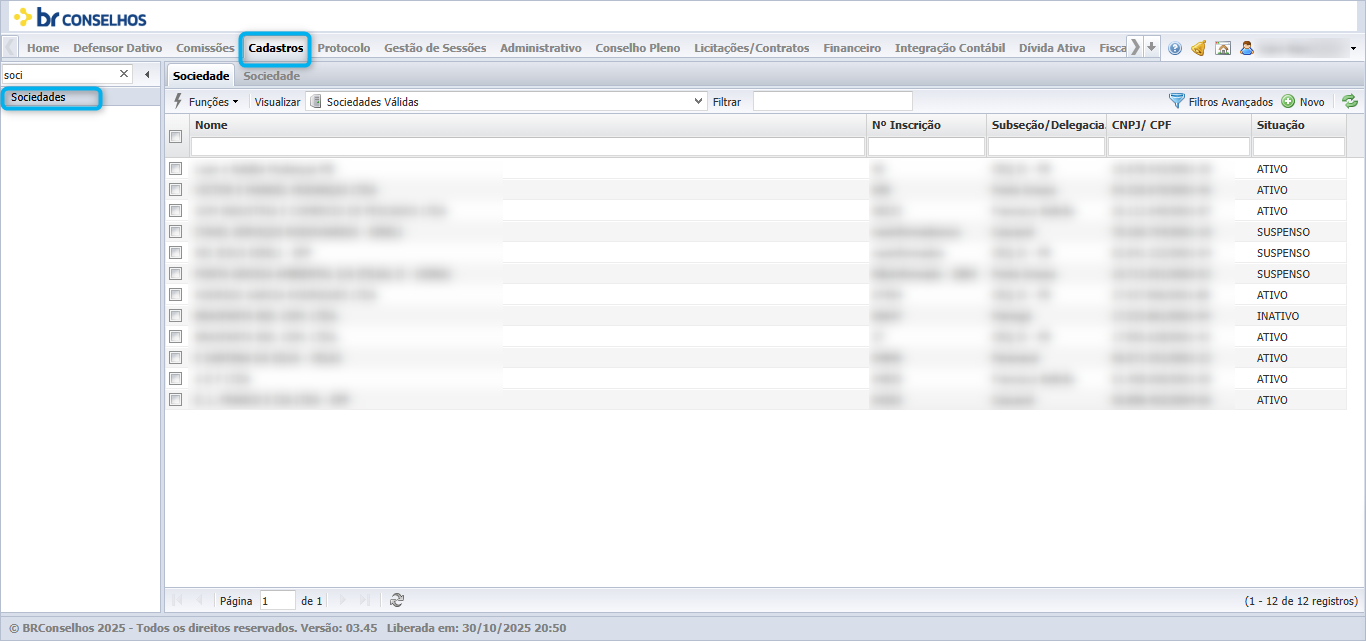Go to next page of results
This screenshot has width=1366, height=641.
[x=343, y=600]
